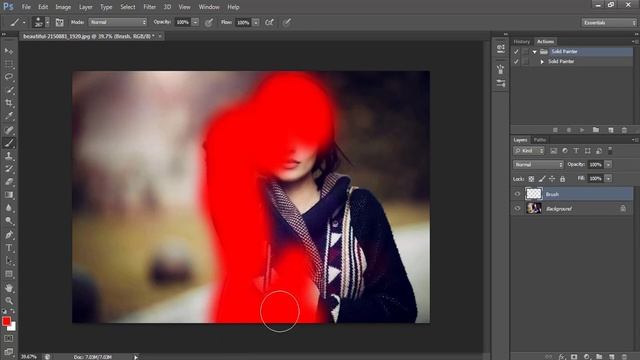
Task: Hide the Background layer
Action: click(517, 208)
